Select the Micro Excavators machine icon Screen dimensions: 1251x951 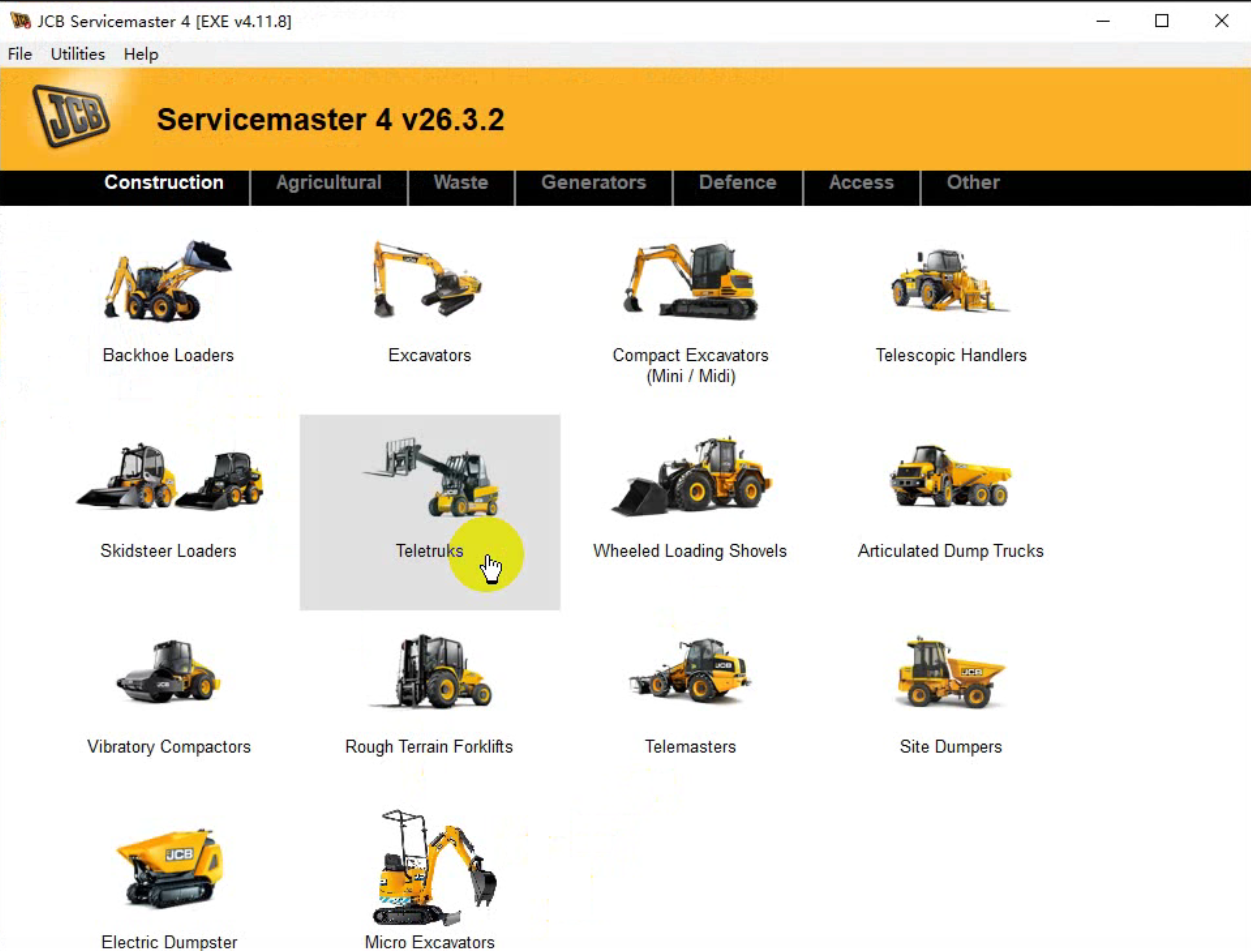click(x=434, y=868)
